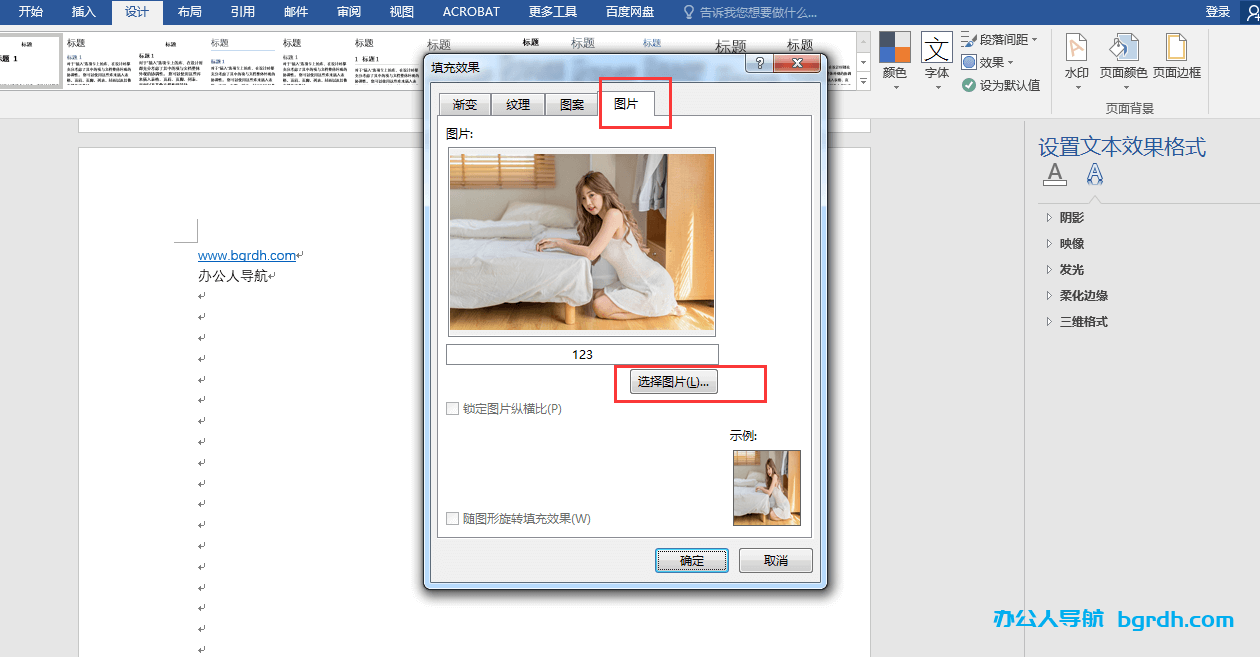Click the picture preview in the dialog

(x=581, y=241)
